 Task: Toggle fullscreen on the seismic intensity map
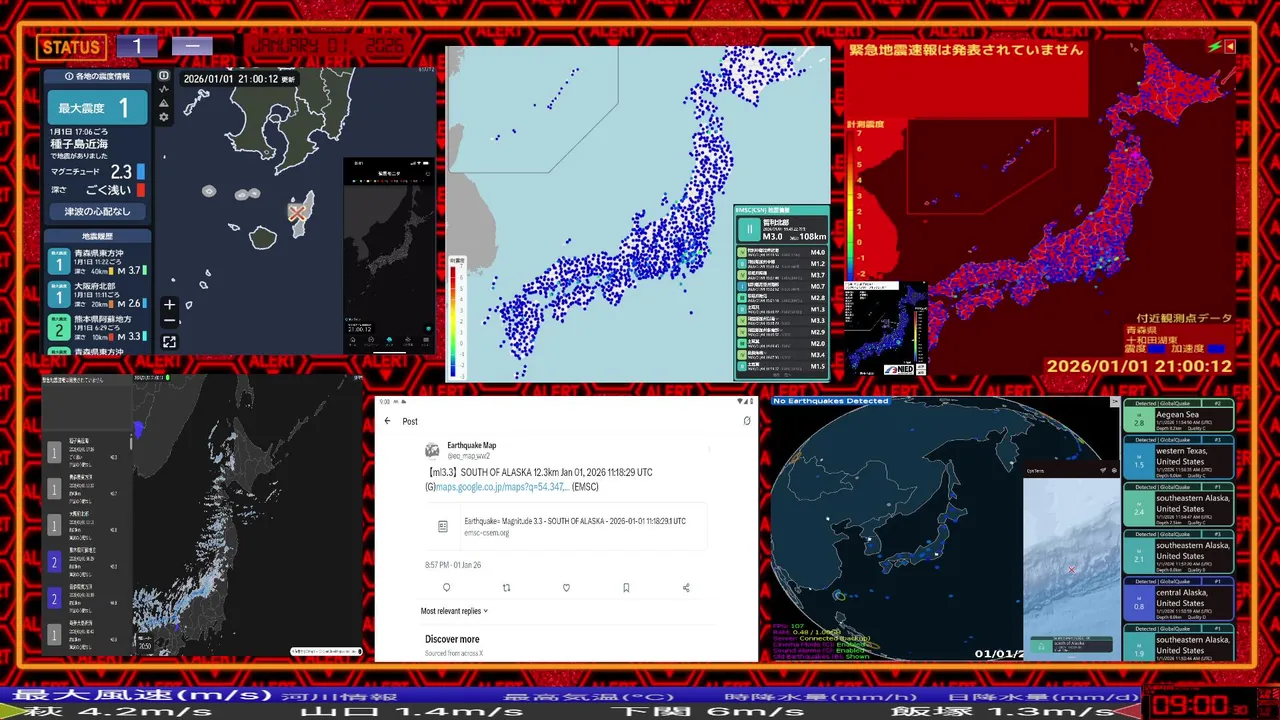170,342
